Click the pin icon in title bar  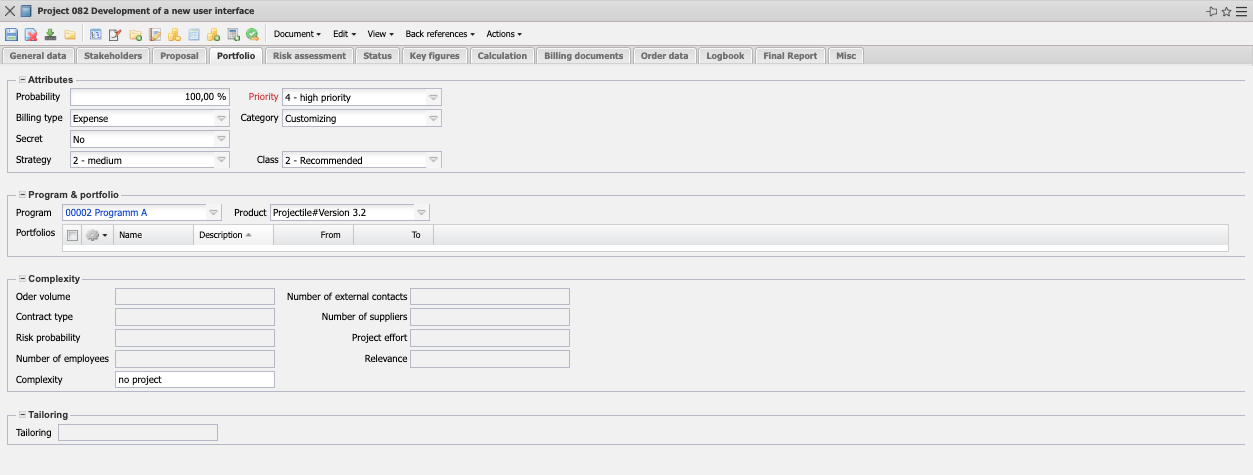1211,11
